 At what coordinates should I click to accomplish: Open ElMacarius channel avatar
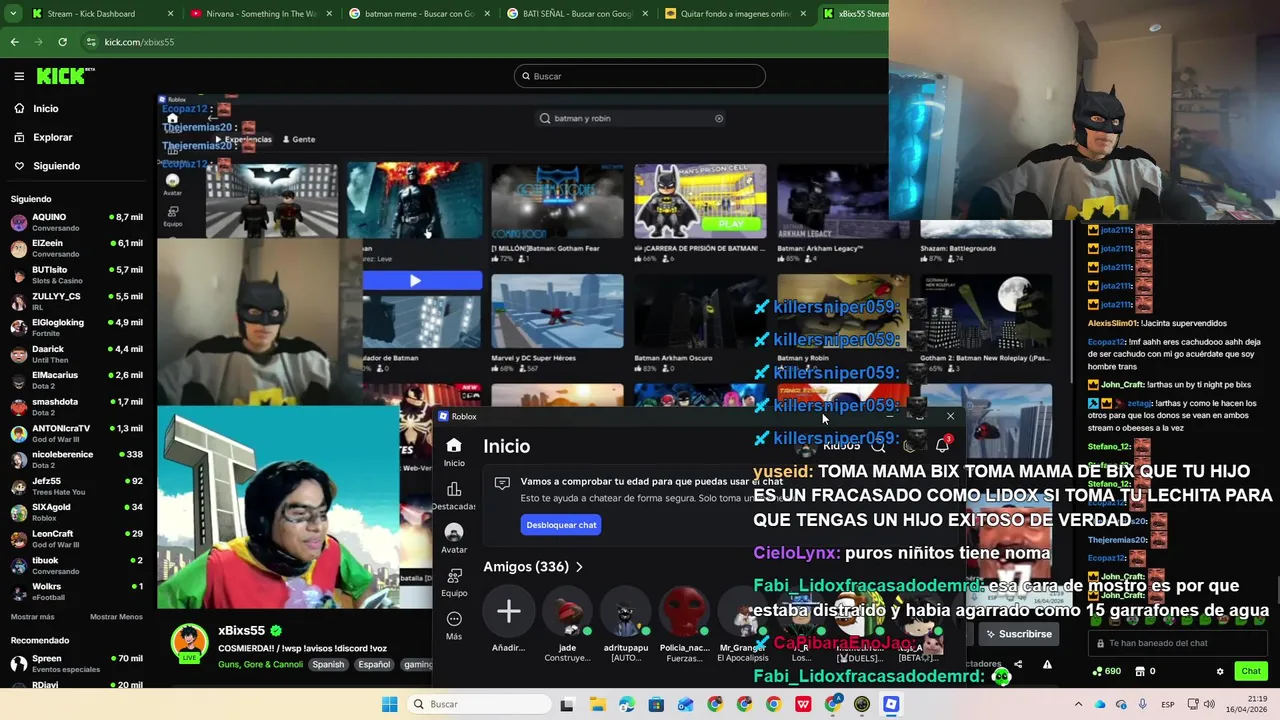pyautogui.click(x=19, y=380)
